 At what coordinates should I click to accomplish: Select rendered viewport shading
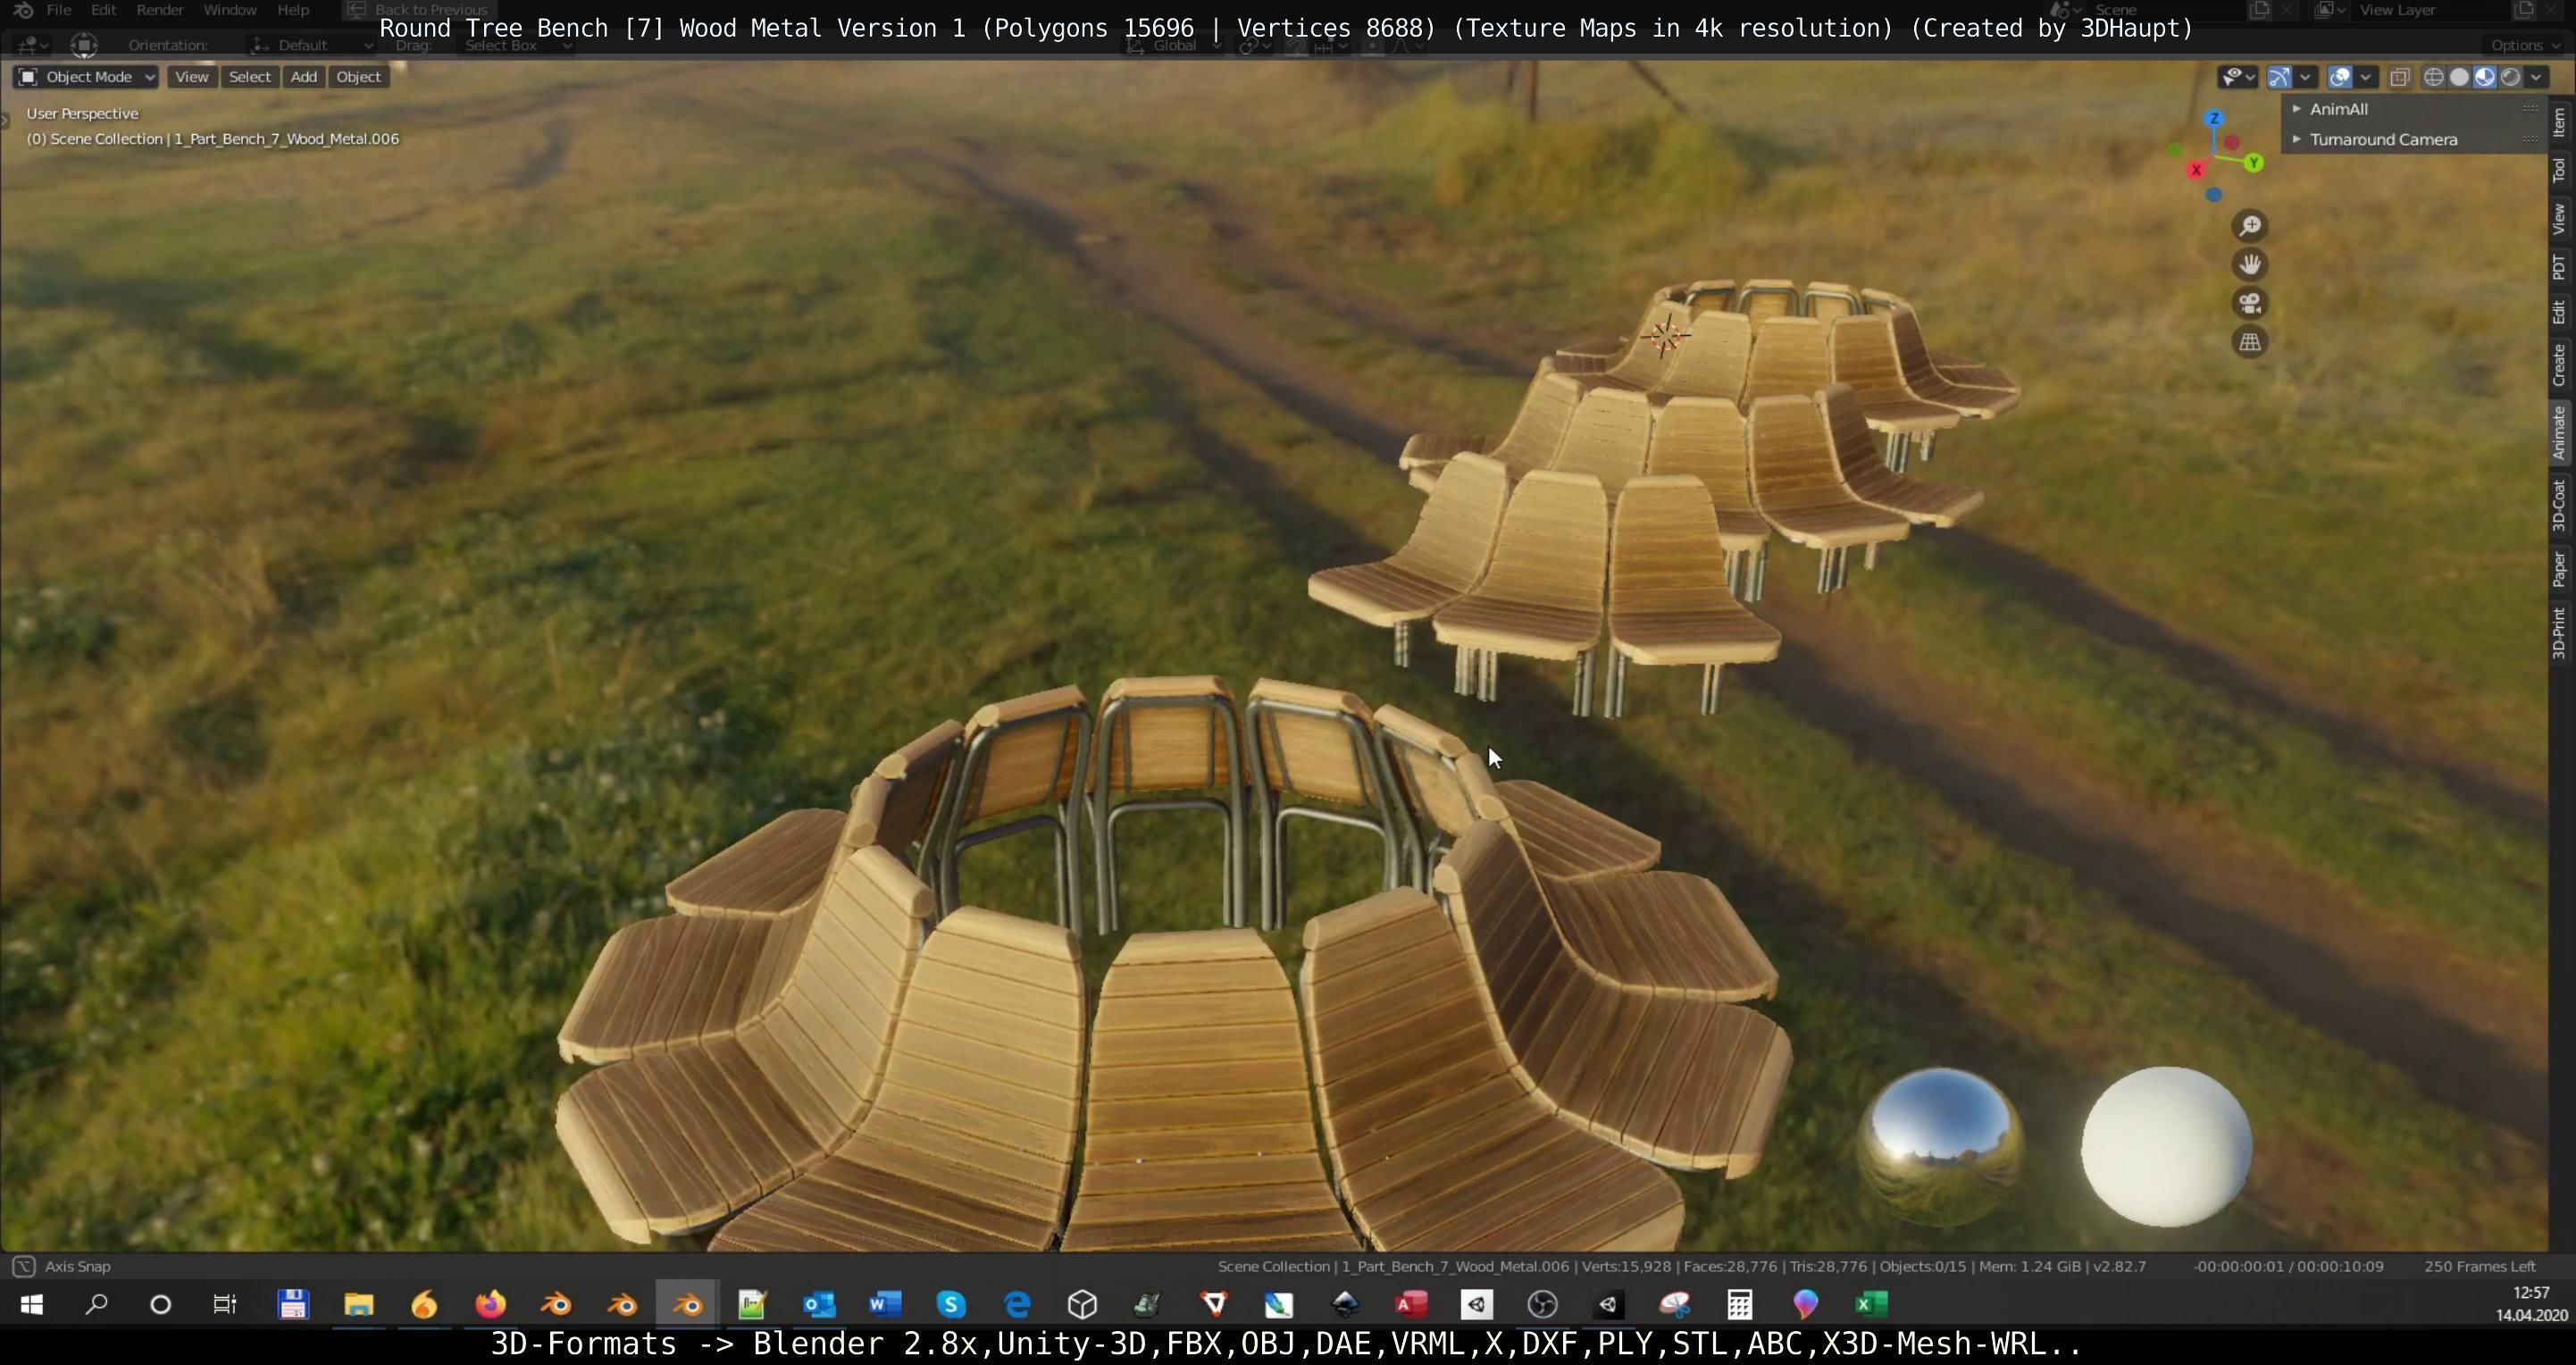[2510, 77]
